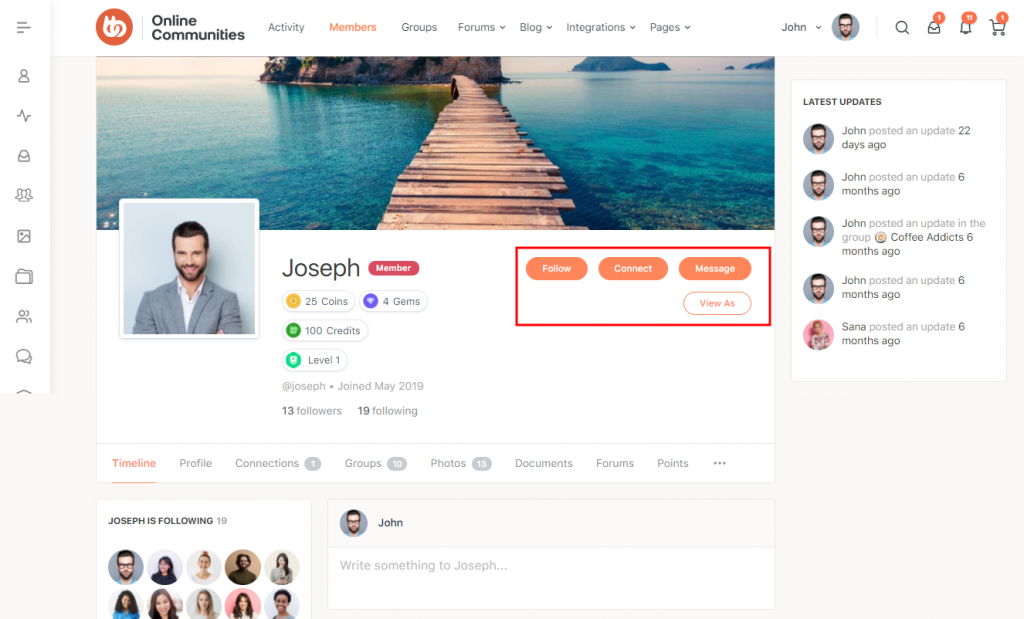
Task: Expand John's account dropdown
Action: (x=798, y=27)
